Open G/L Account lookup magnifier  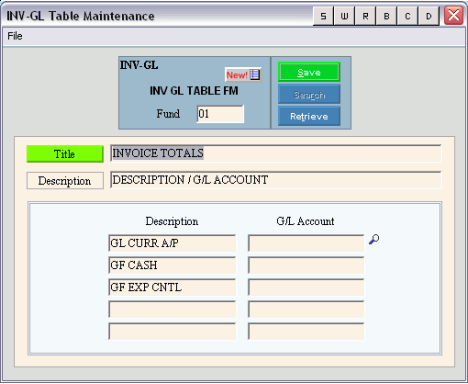point(374,239)
